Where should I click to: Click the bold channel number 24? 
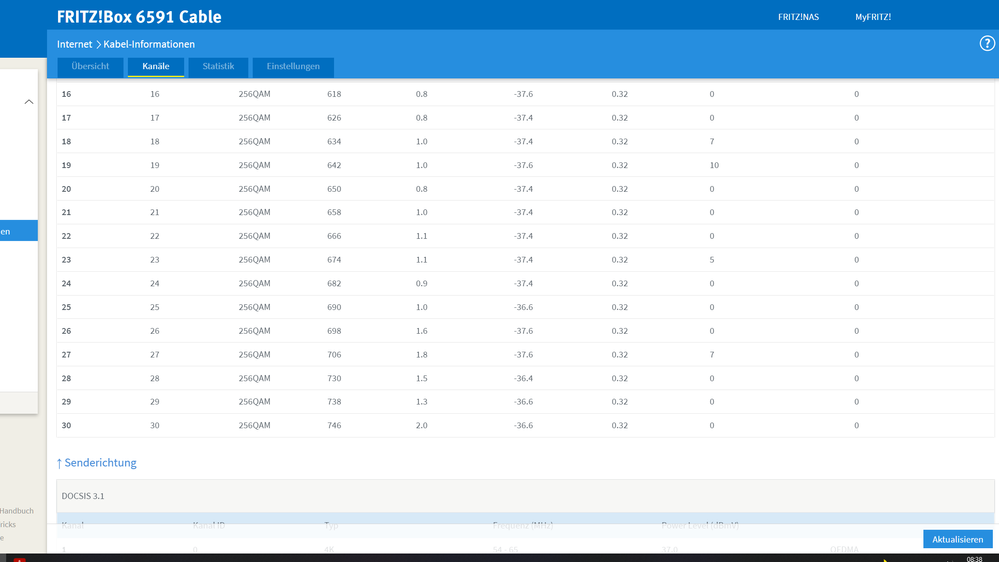(x=66, y=284)
